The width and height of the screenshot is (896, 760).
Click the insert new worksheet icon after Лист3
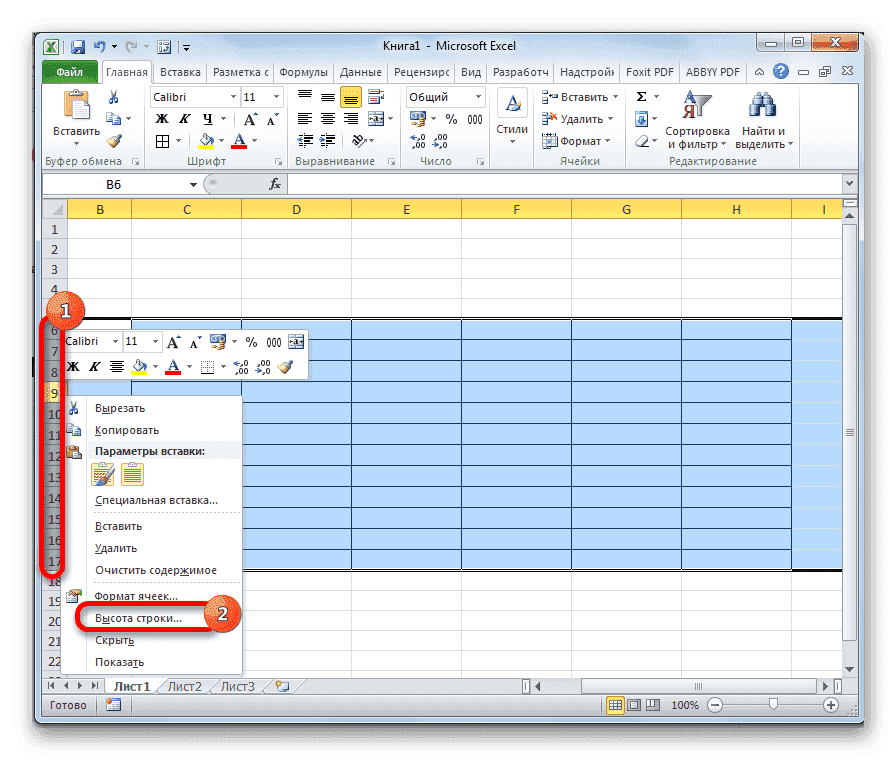point(282,687)
